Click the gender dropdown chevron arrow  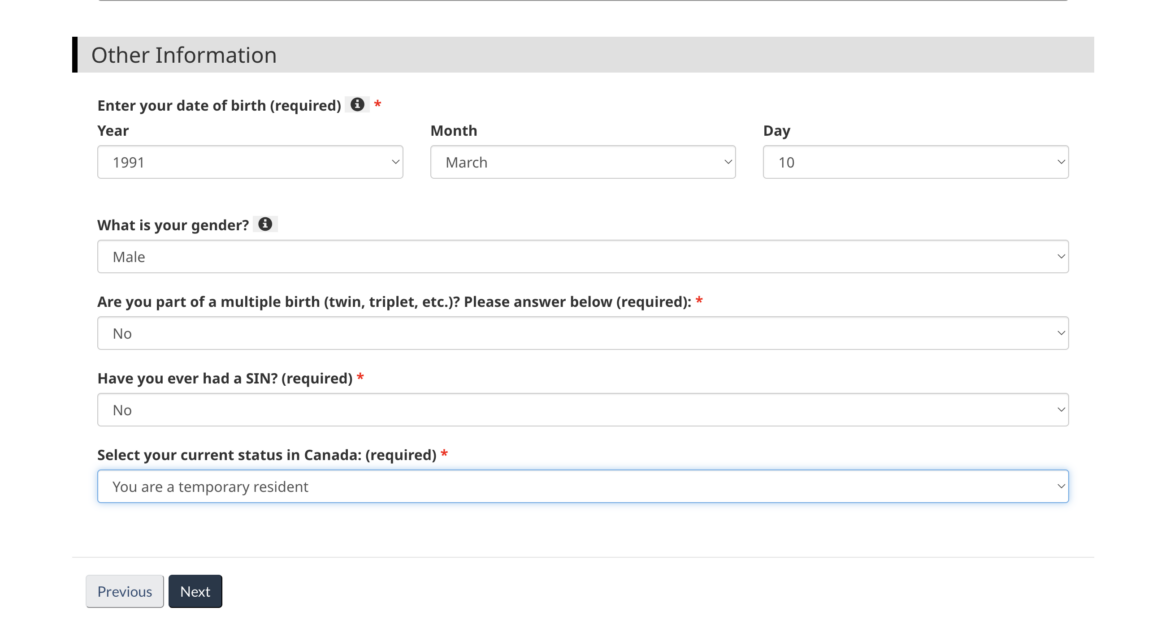tap(1060, 256)
